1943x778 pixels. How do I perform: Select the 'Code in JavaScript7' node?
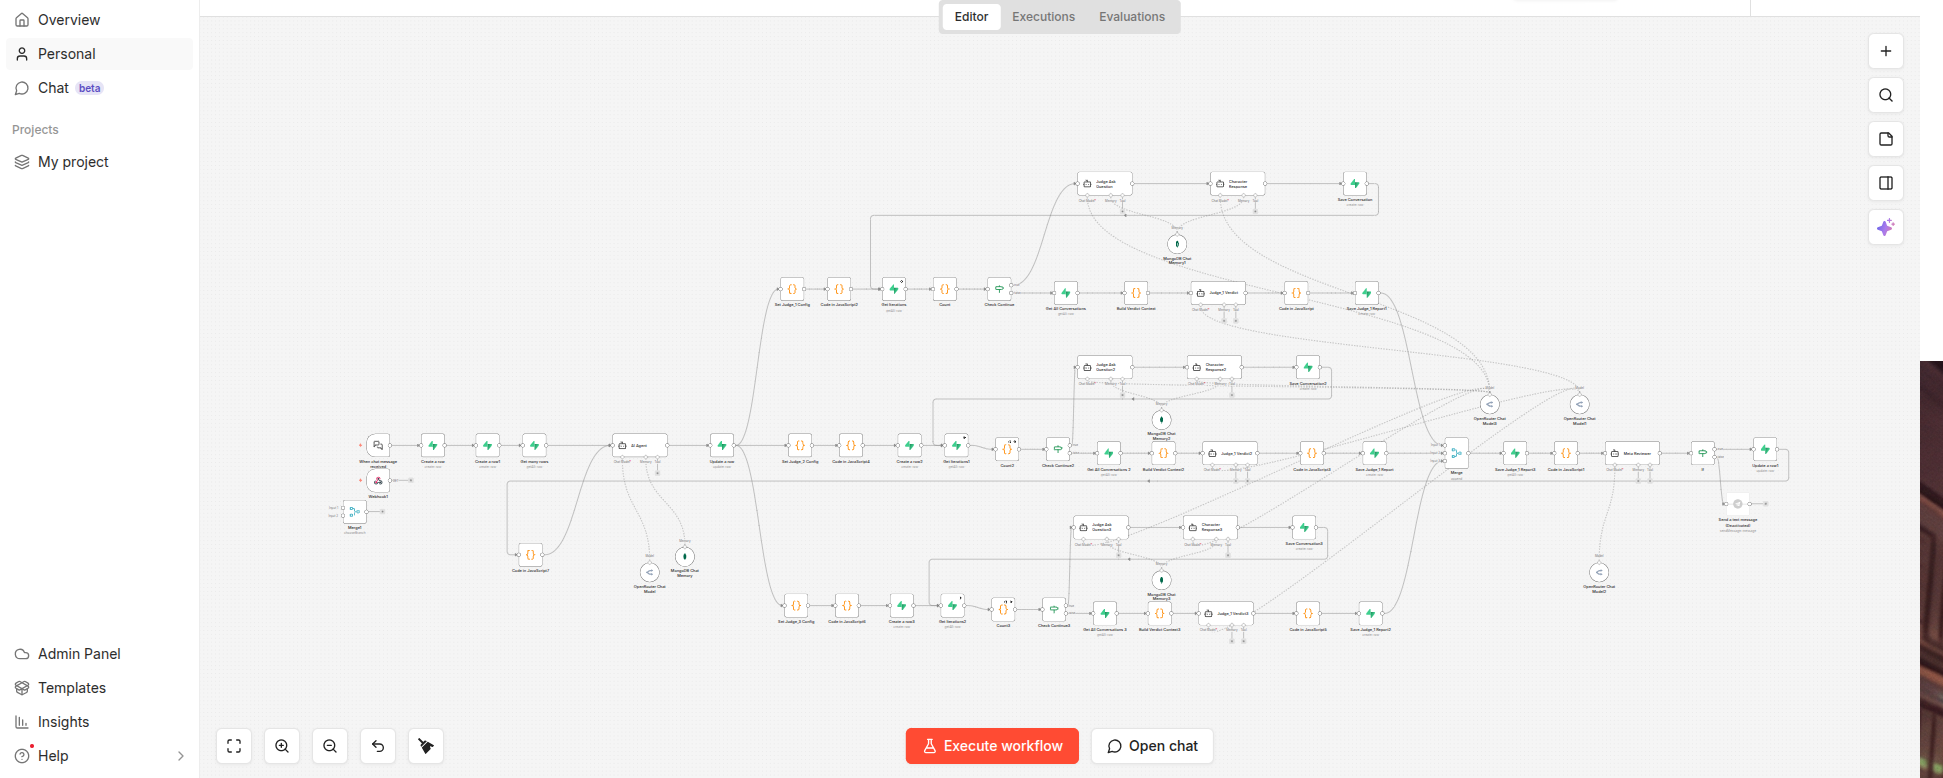pos(531,554)
